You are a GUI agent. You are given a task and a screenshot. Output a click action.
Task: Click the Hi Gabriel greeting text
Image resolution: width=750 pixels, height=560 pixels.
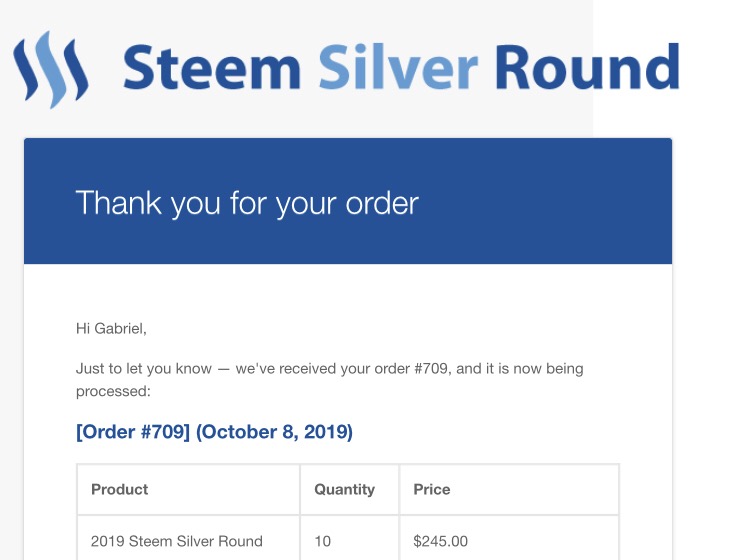111,327
